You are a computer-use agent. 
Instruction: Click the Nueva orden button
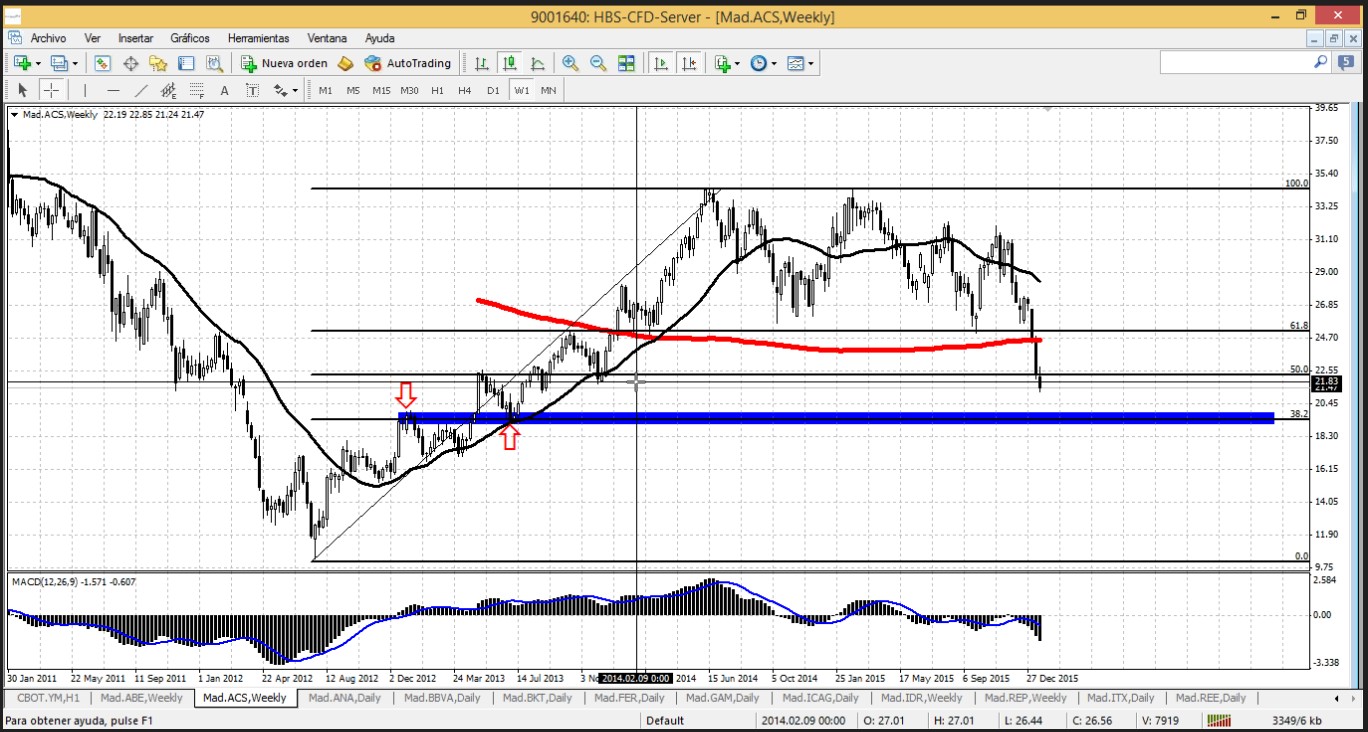tap(285, 63)
